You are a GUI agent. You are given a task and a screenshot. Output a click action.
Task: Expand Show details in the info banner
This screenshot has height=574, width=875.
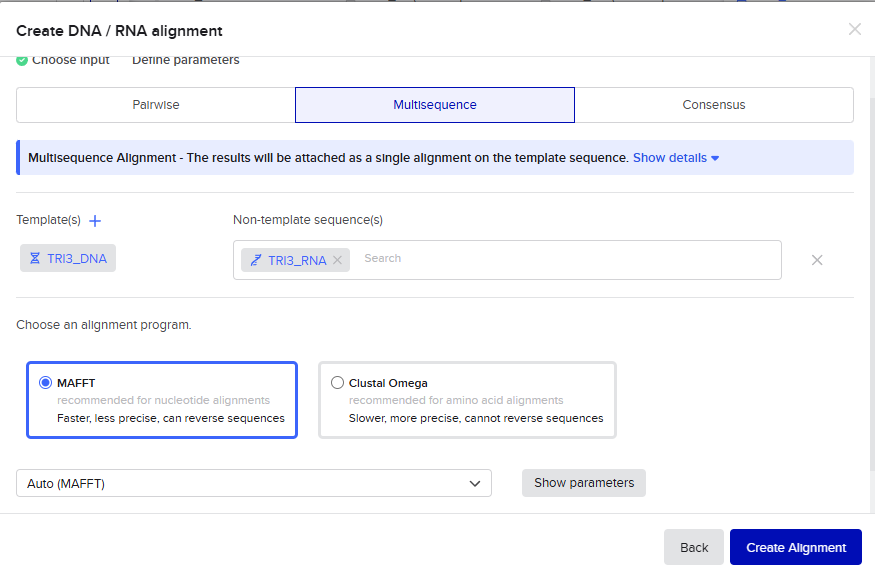pos(676,158)
